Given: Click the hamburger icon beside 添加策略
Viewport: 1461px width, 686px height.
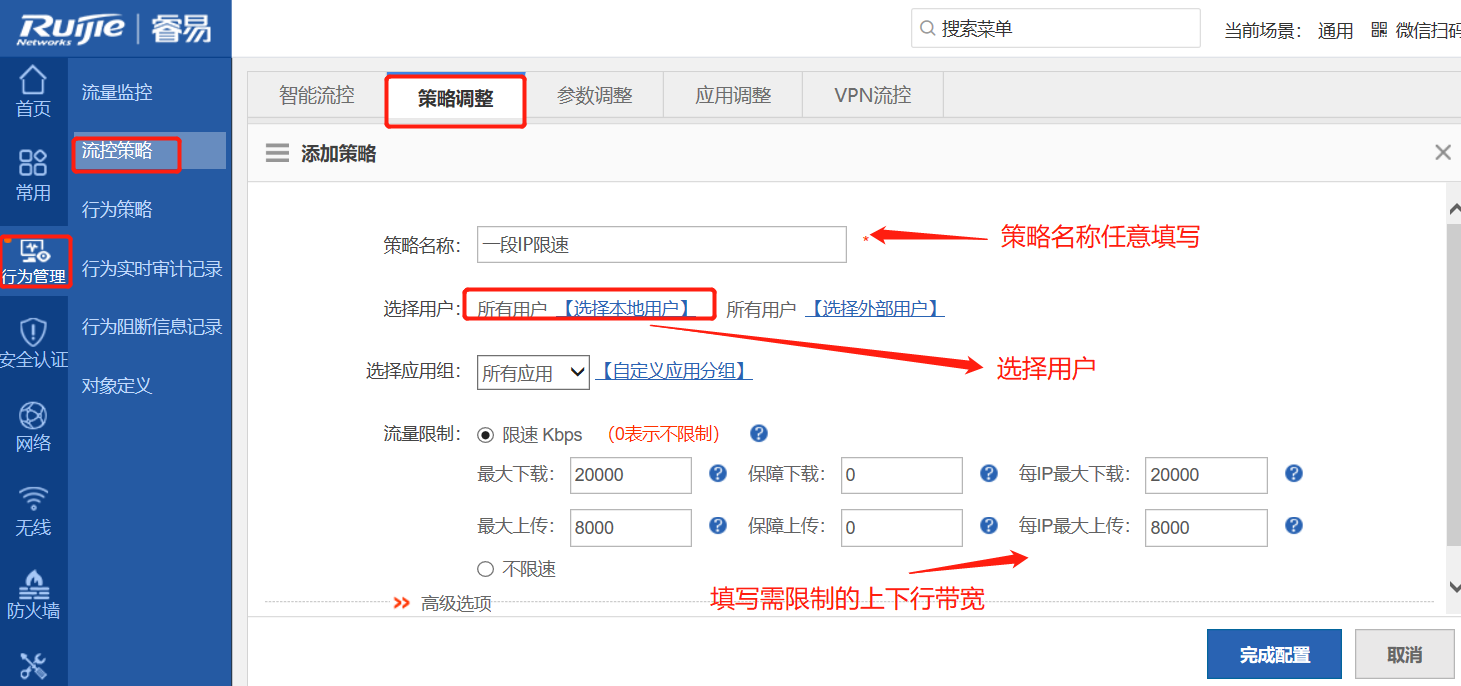Looking at the screenshot, I should coord(277,153).
